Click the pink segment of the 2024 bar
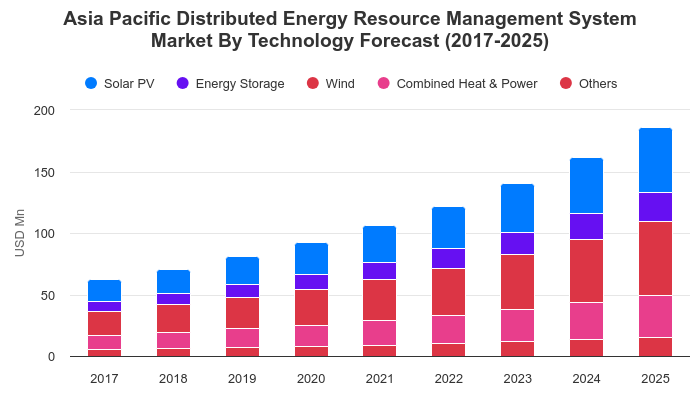Image resolution: width=700 pixels, height=400 pixels. click(586, 321)
